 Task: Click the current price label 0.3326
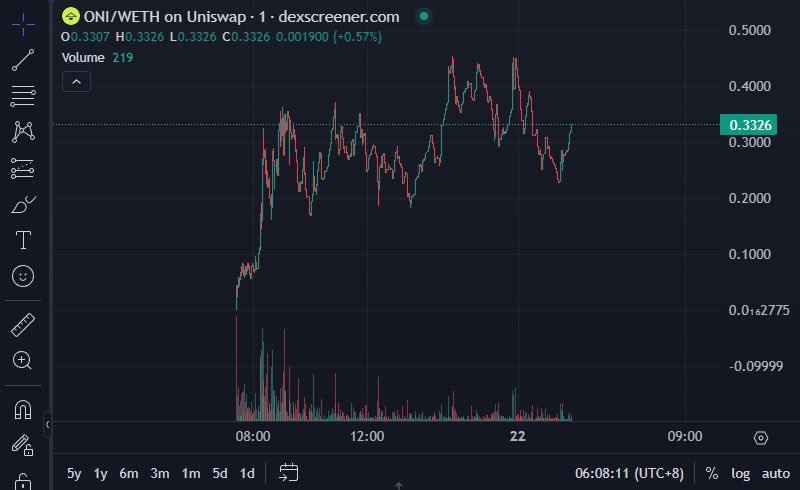748,125
